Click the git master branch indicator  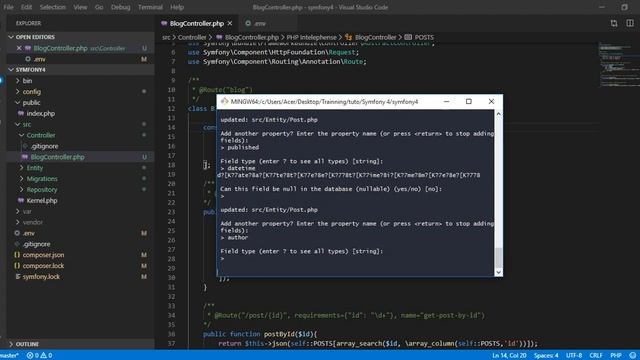[9, 356]
